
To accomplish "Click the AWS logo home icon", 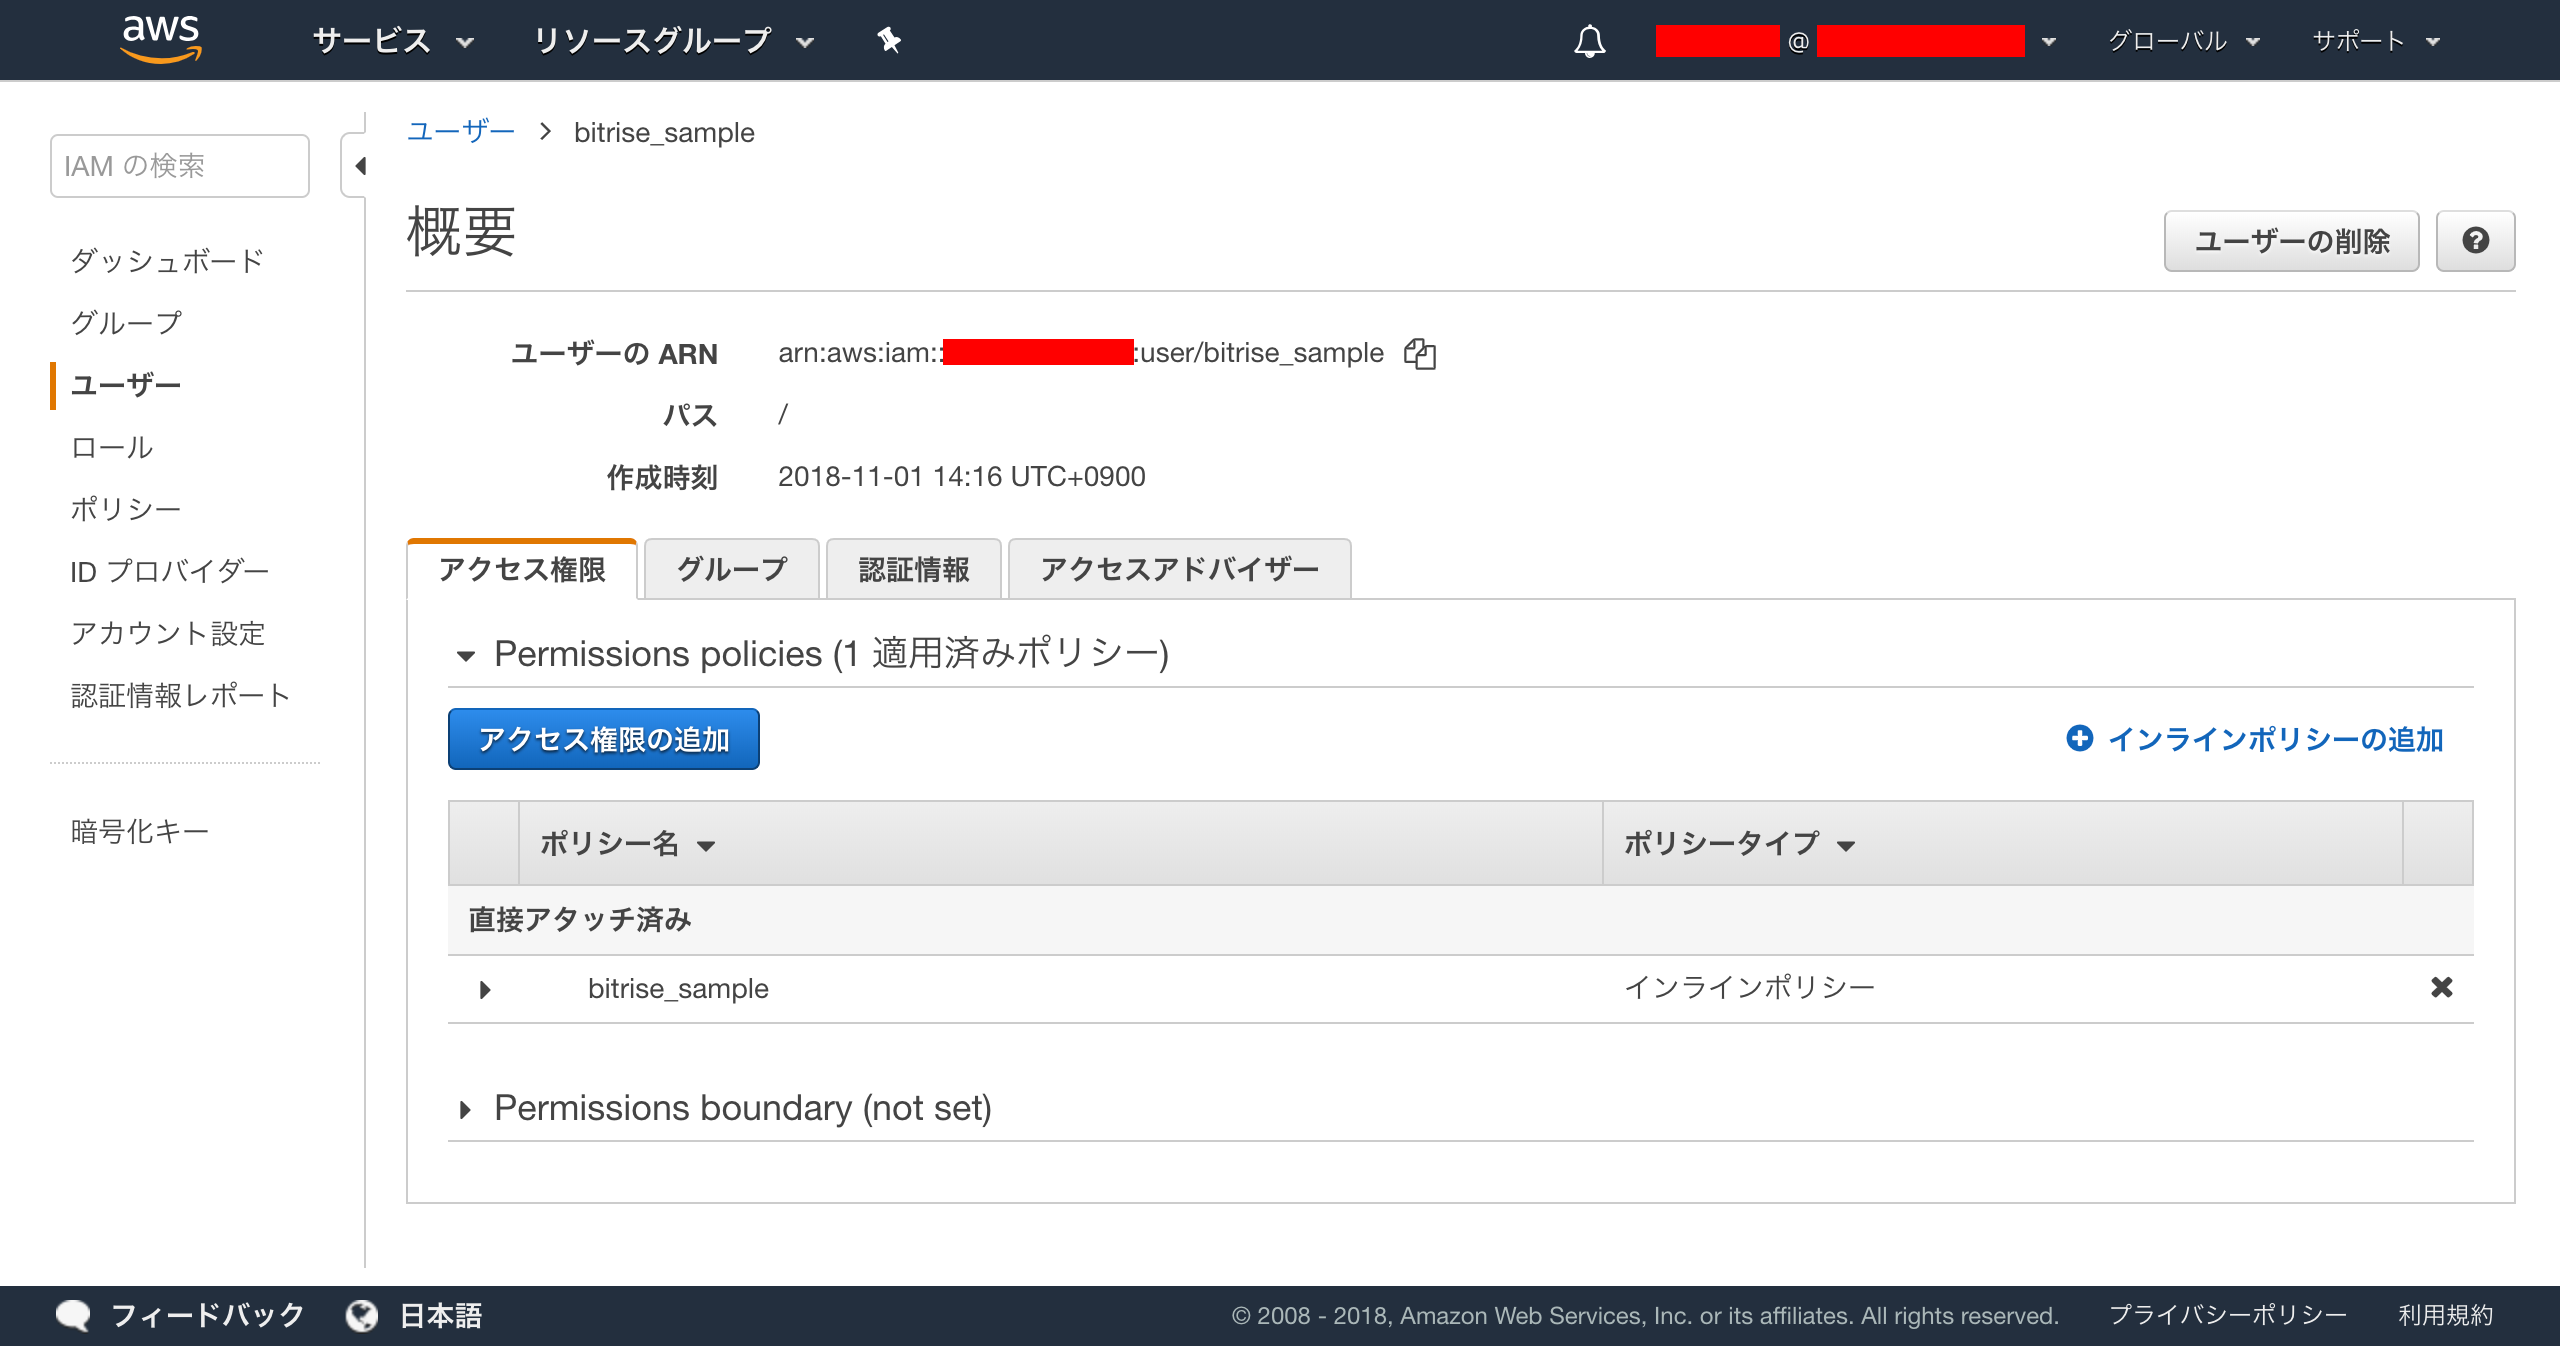I will pyautogui.click(x=161, y=39).
